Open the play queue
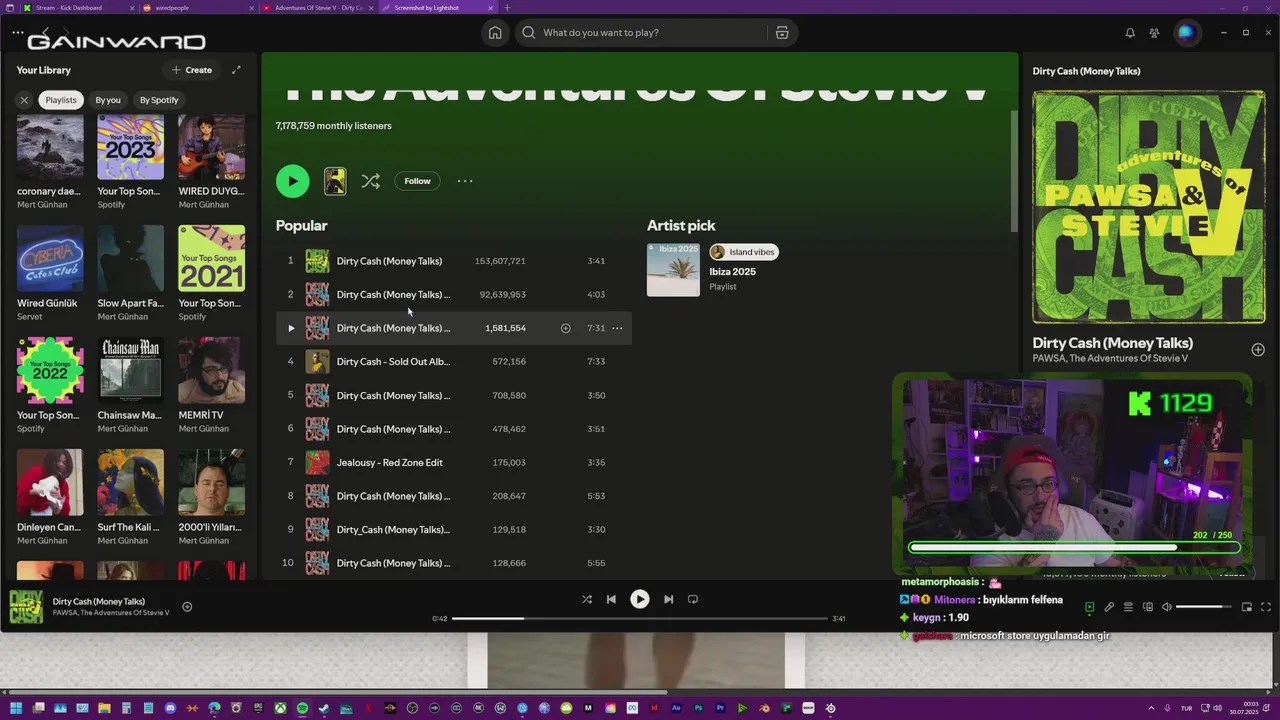 [1128, 607]
